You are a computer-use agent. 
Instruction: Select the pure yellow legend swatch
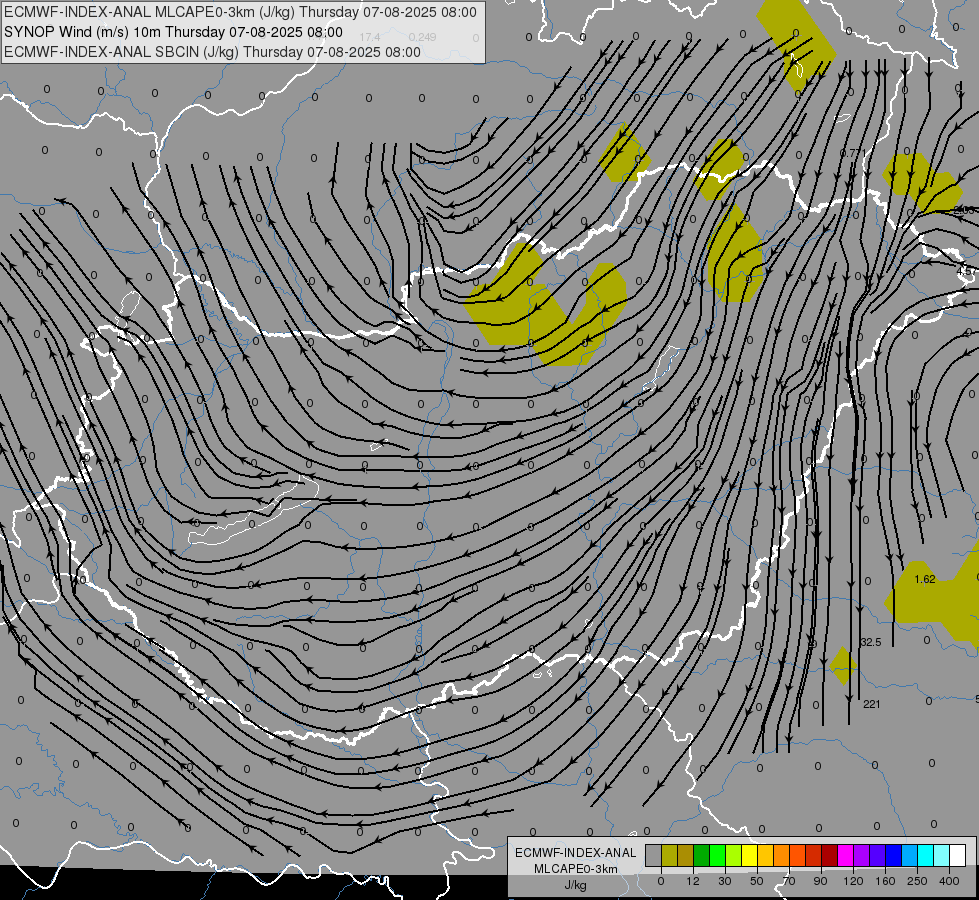tap(750, 856)
